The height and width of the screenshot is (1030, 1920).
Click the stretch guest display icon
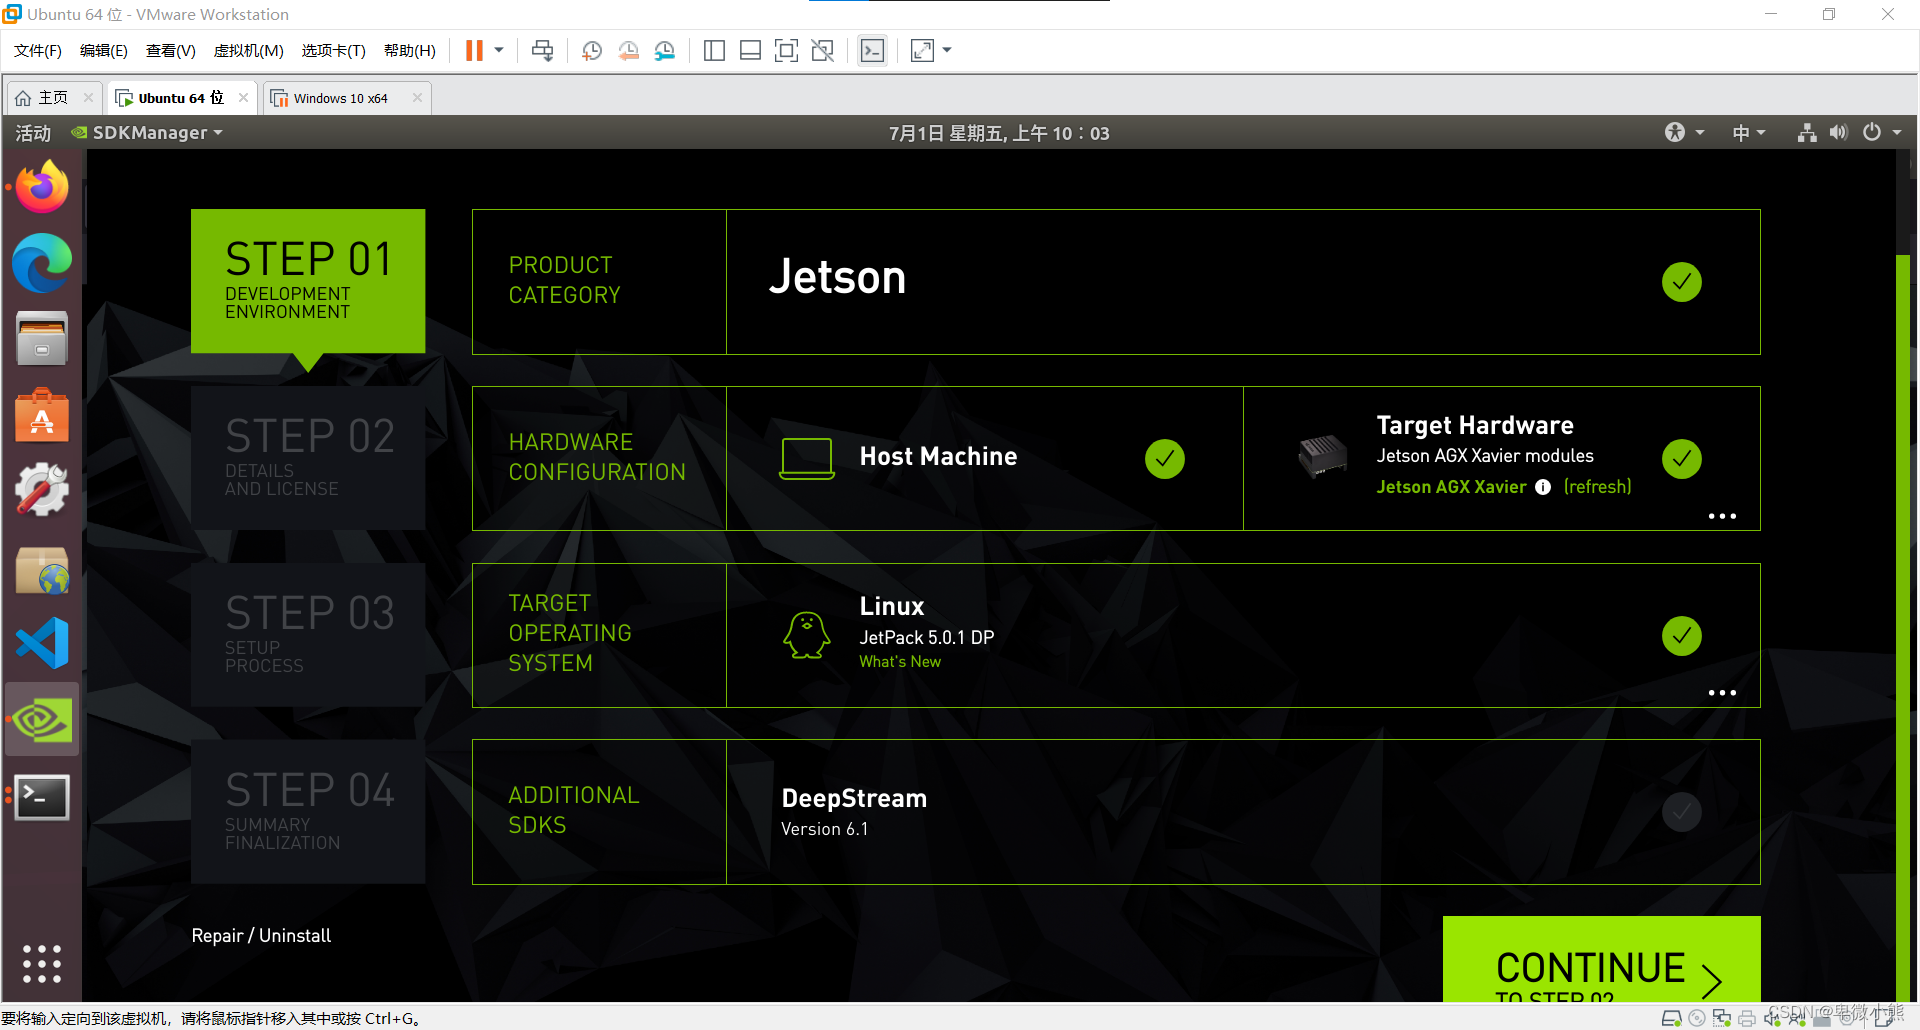[922, 51]
